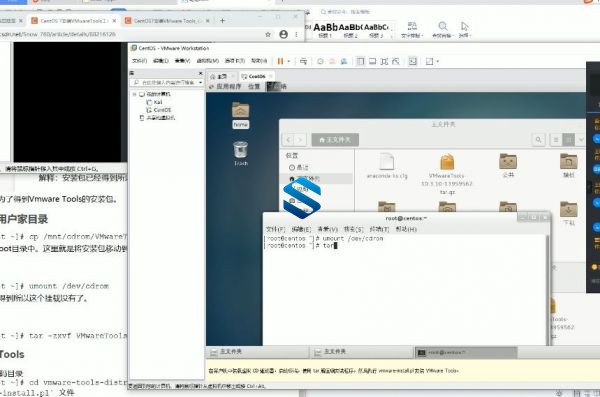Image resolution: width=600 pixels, height=397 pixels.
Task: Open Chrome's three-dot menu
Action: click(297, 34)
